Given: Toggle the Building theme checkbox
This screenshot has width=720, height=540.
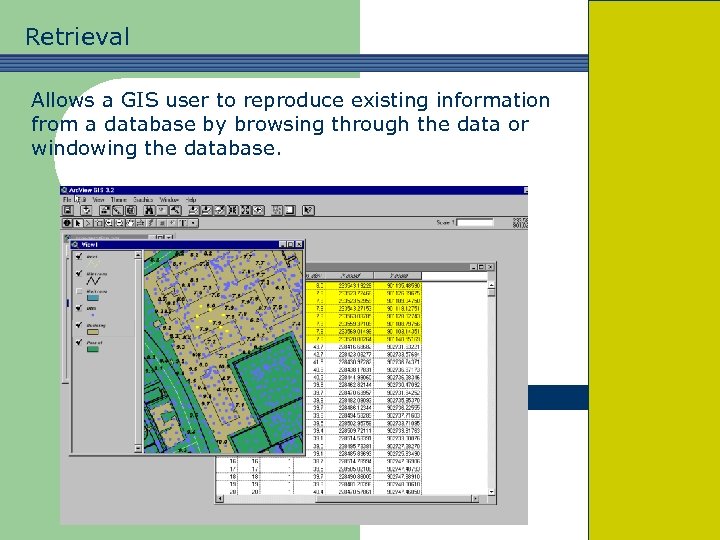Looking at the screenshot, I should (x=79, y=325).
